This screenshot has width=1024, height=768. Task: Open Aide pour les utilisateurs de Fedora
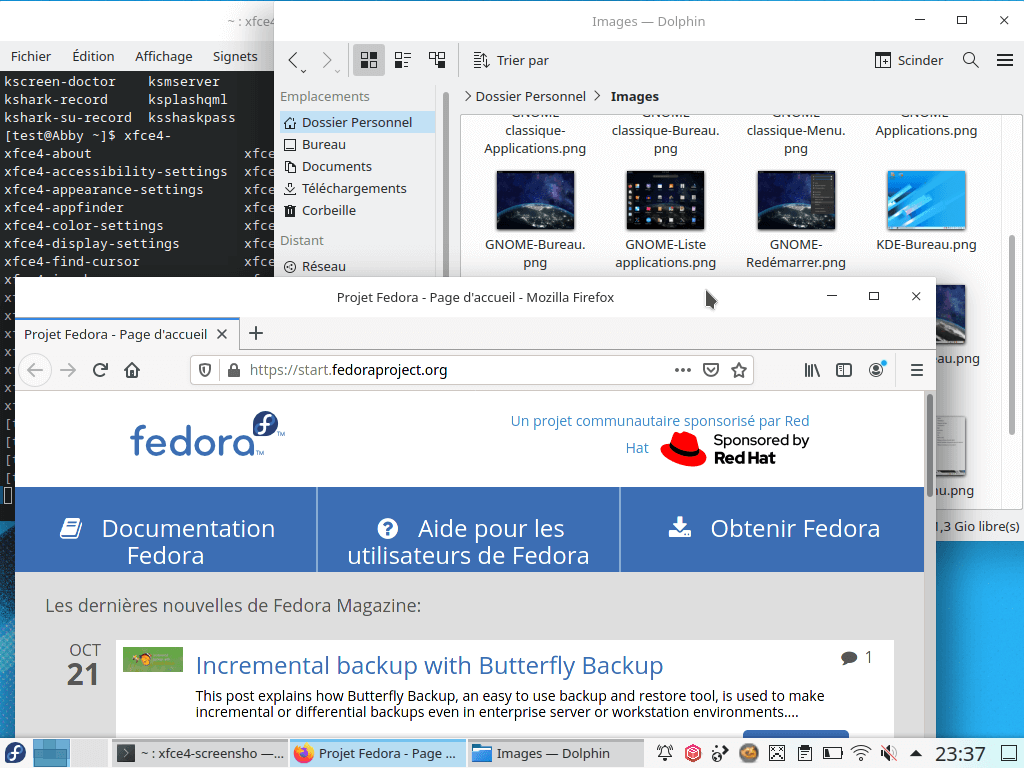[x=468, y=530]
